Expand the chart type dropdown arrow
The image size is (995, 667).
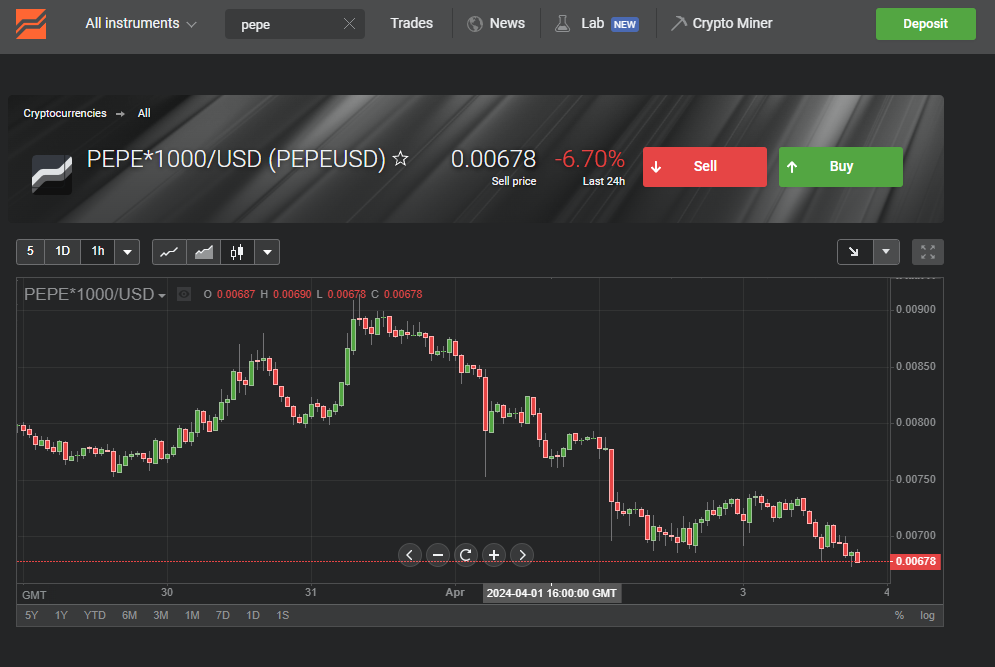(267, 252)
